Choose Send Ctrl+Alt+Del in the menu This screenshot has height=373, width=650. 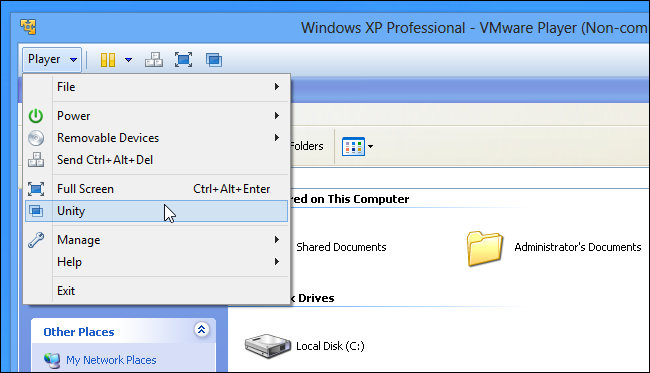click(x=156, y=160)
